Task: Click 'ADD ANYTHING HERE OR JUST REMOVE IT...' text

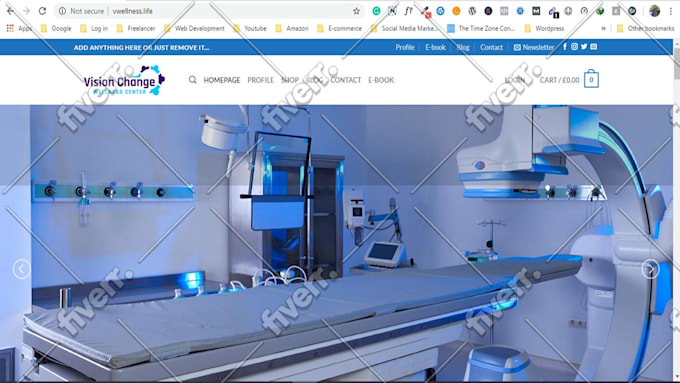Action: coord(141,47)
